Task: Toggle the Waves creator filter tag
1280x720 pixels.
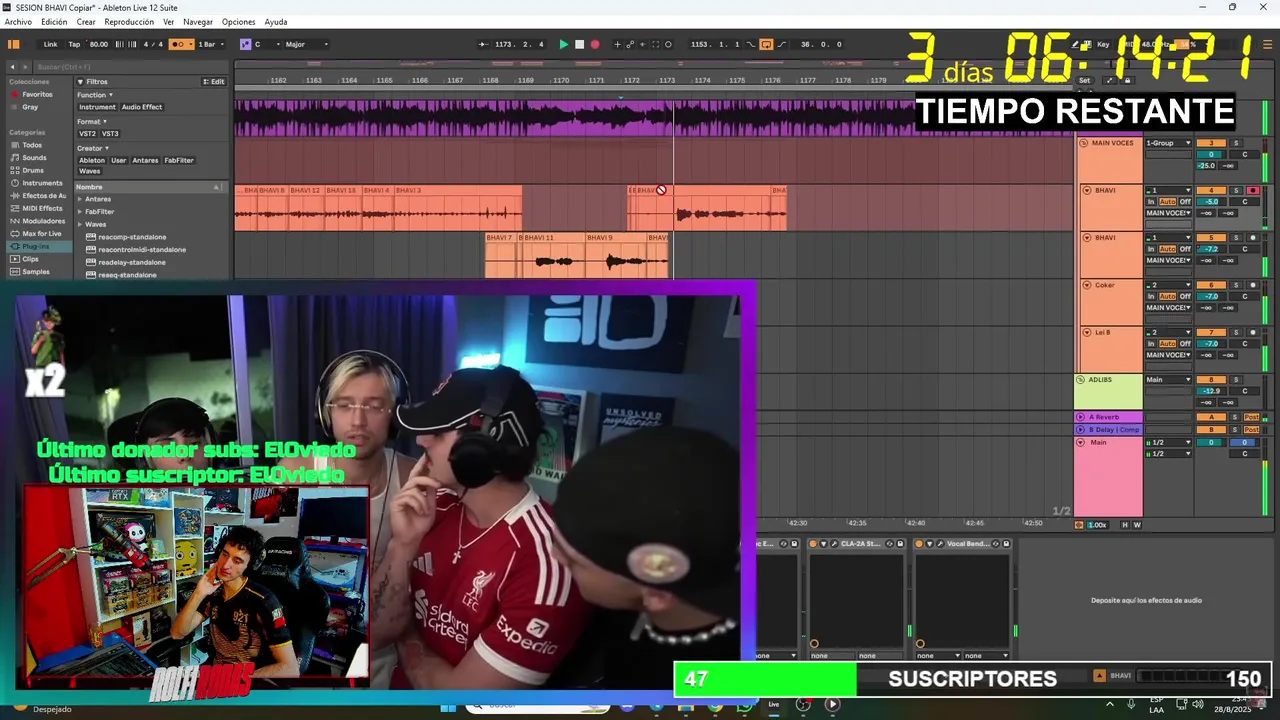Action: (x=89, y=171)
